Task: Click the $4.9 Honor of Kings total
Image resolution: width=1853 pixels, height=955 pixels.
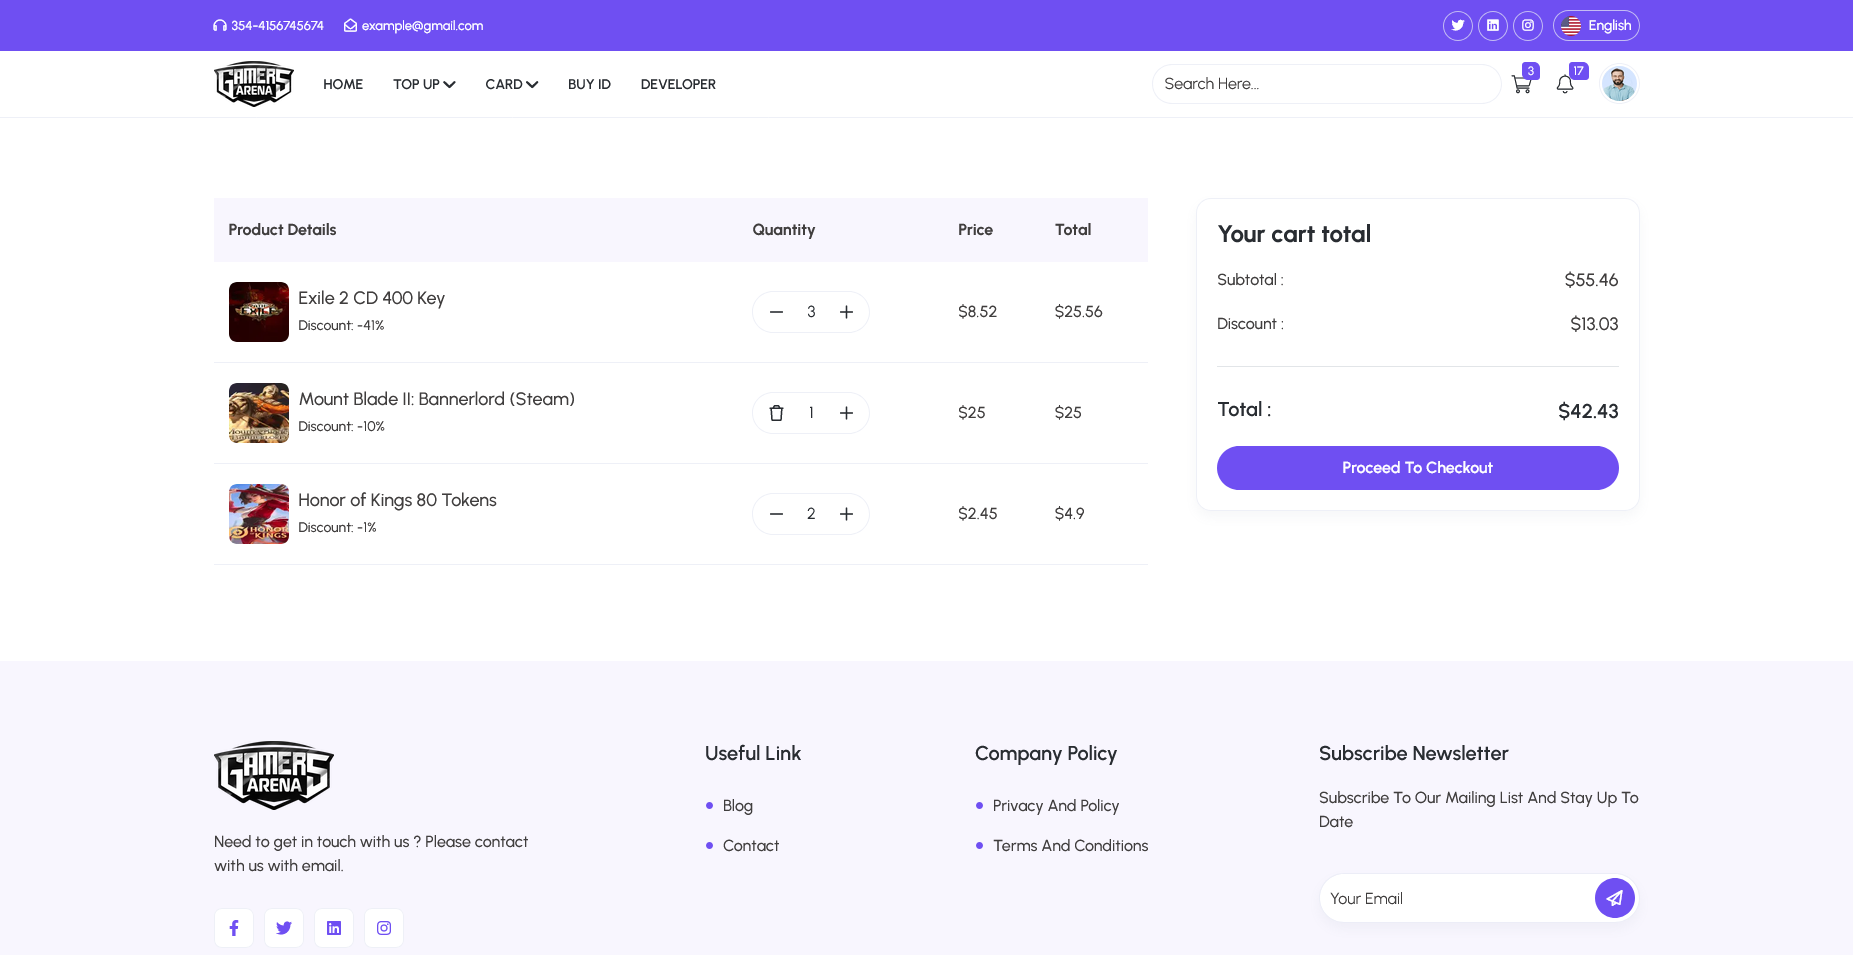Action: pos(1069,514)
